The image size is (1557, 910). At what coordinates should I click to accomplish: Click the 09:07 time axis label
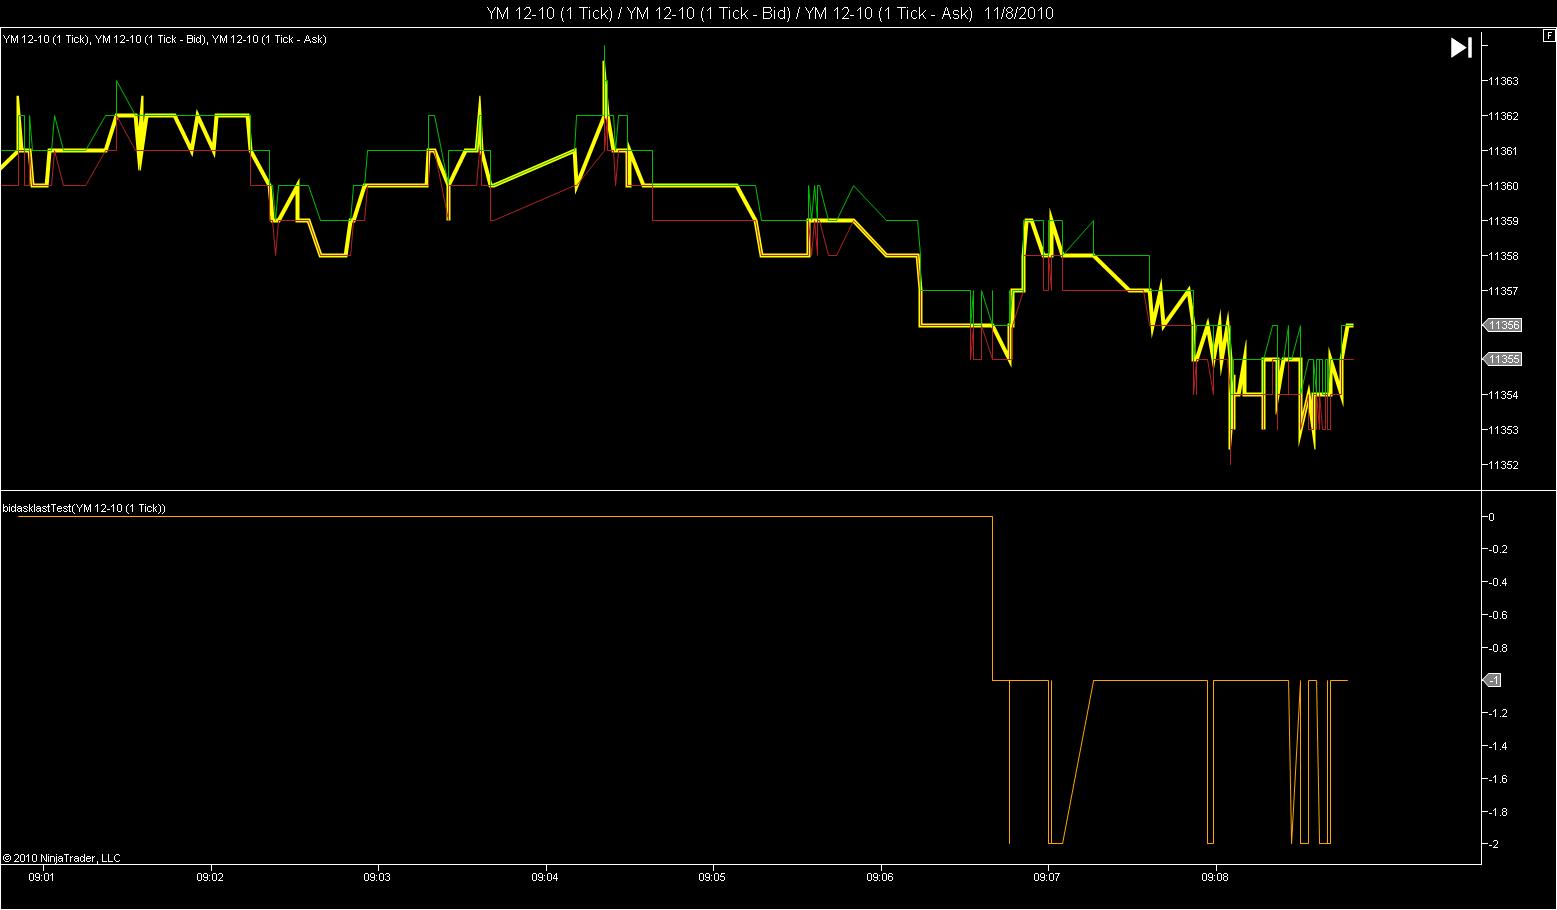pyautogui.click(x=1047, y=878)
